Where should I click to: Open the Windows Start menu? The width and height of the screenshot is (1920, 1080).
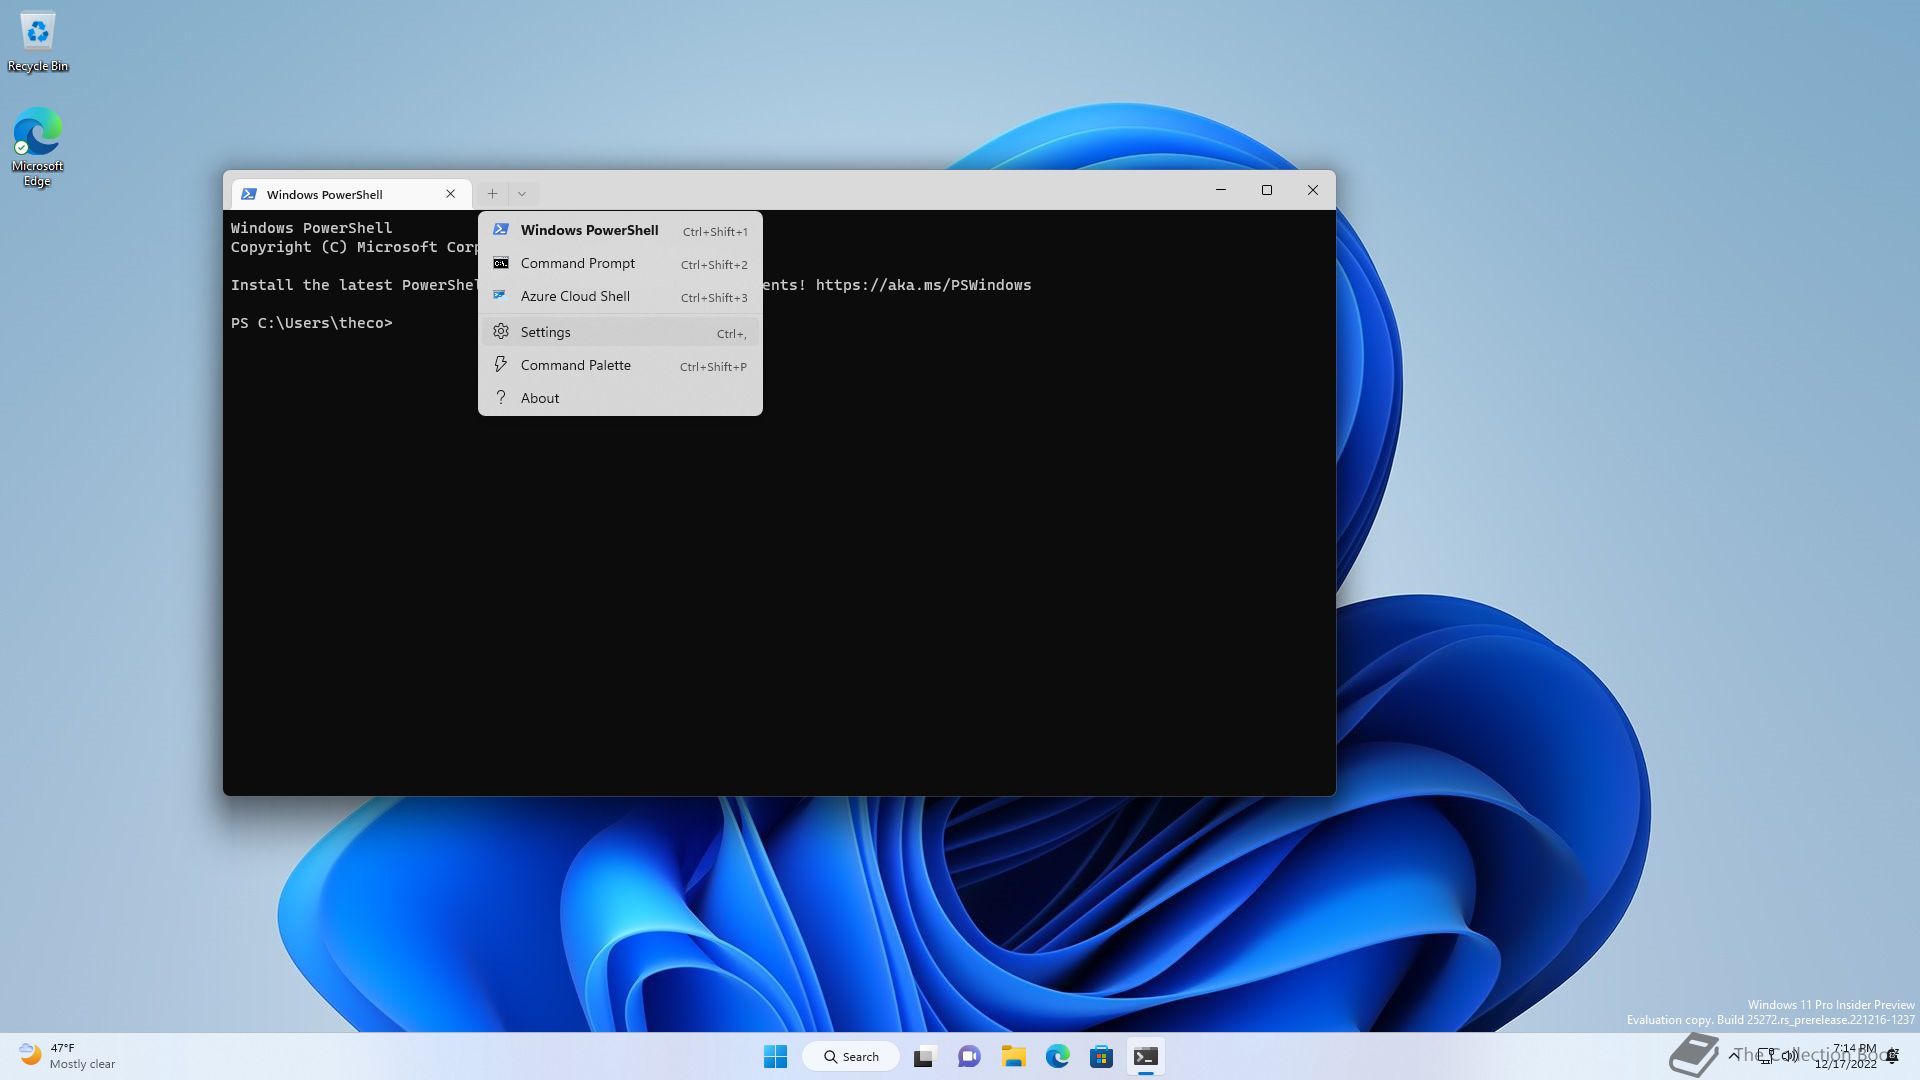pos(775,1056)
